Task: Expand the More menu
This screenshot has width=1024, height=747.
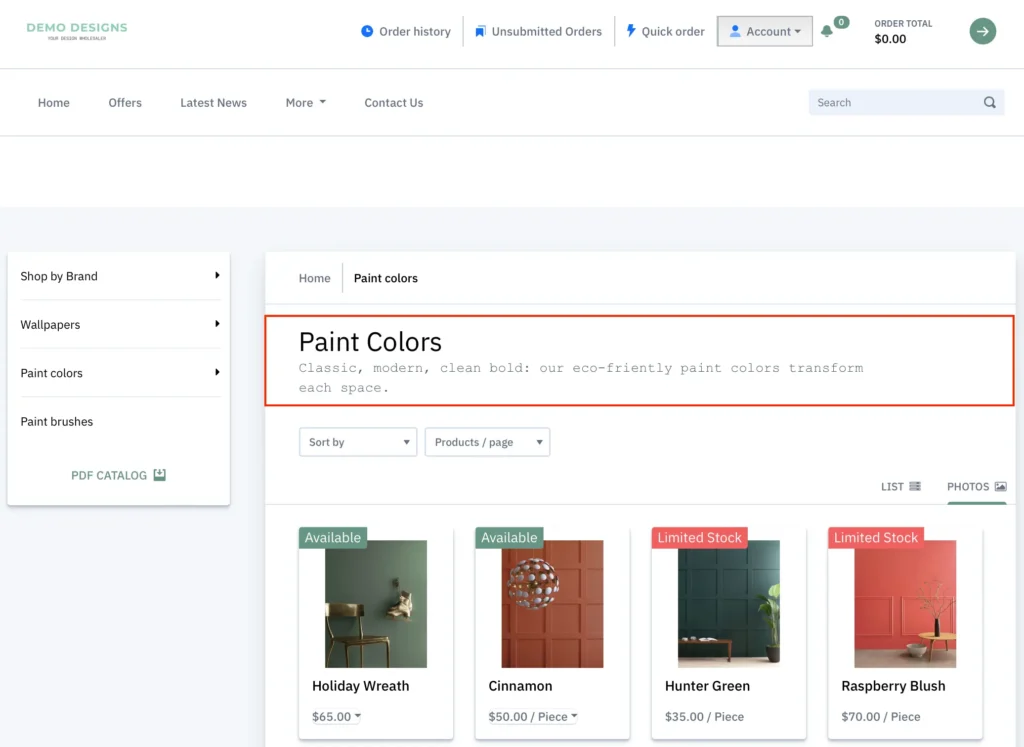Action: click(x=305, y=103)
